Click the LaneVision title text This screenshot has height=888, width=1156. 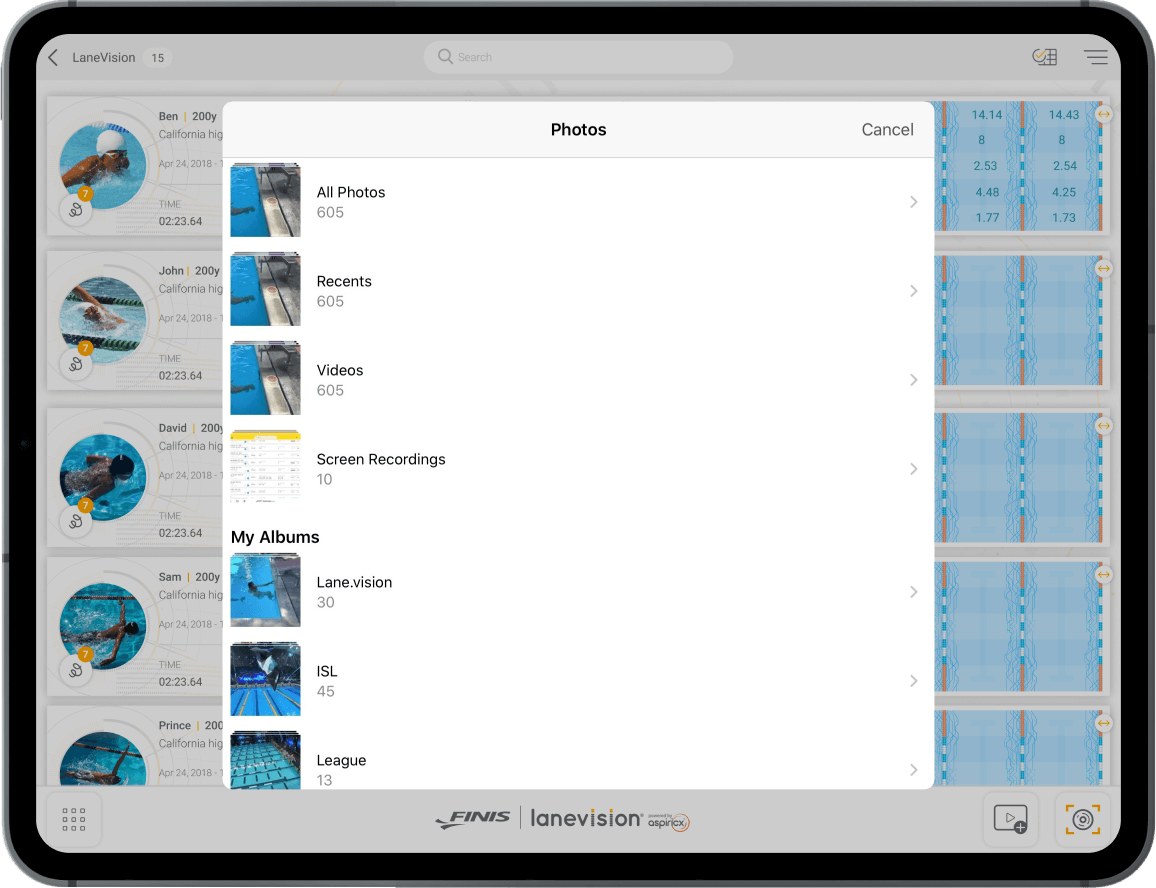[x=103, y=58]
